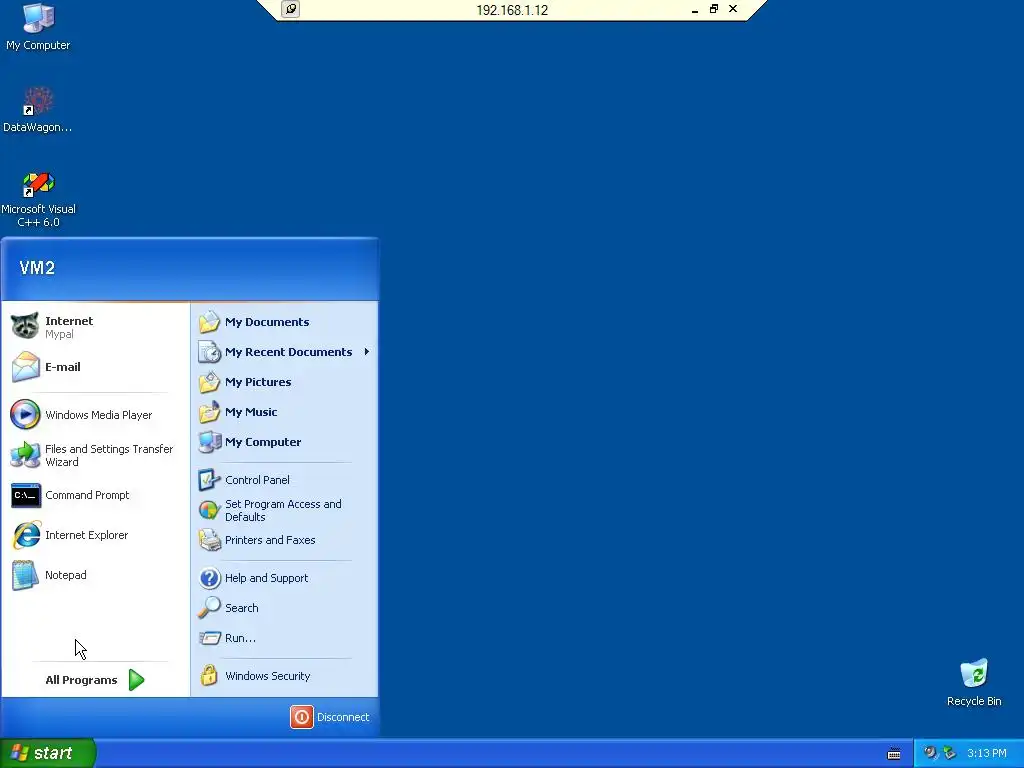Screen dimensions: 1024x768
Task: Click the first system tray icon
Action: click(x=930, y=753)
